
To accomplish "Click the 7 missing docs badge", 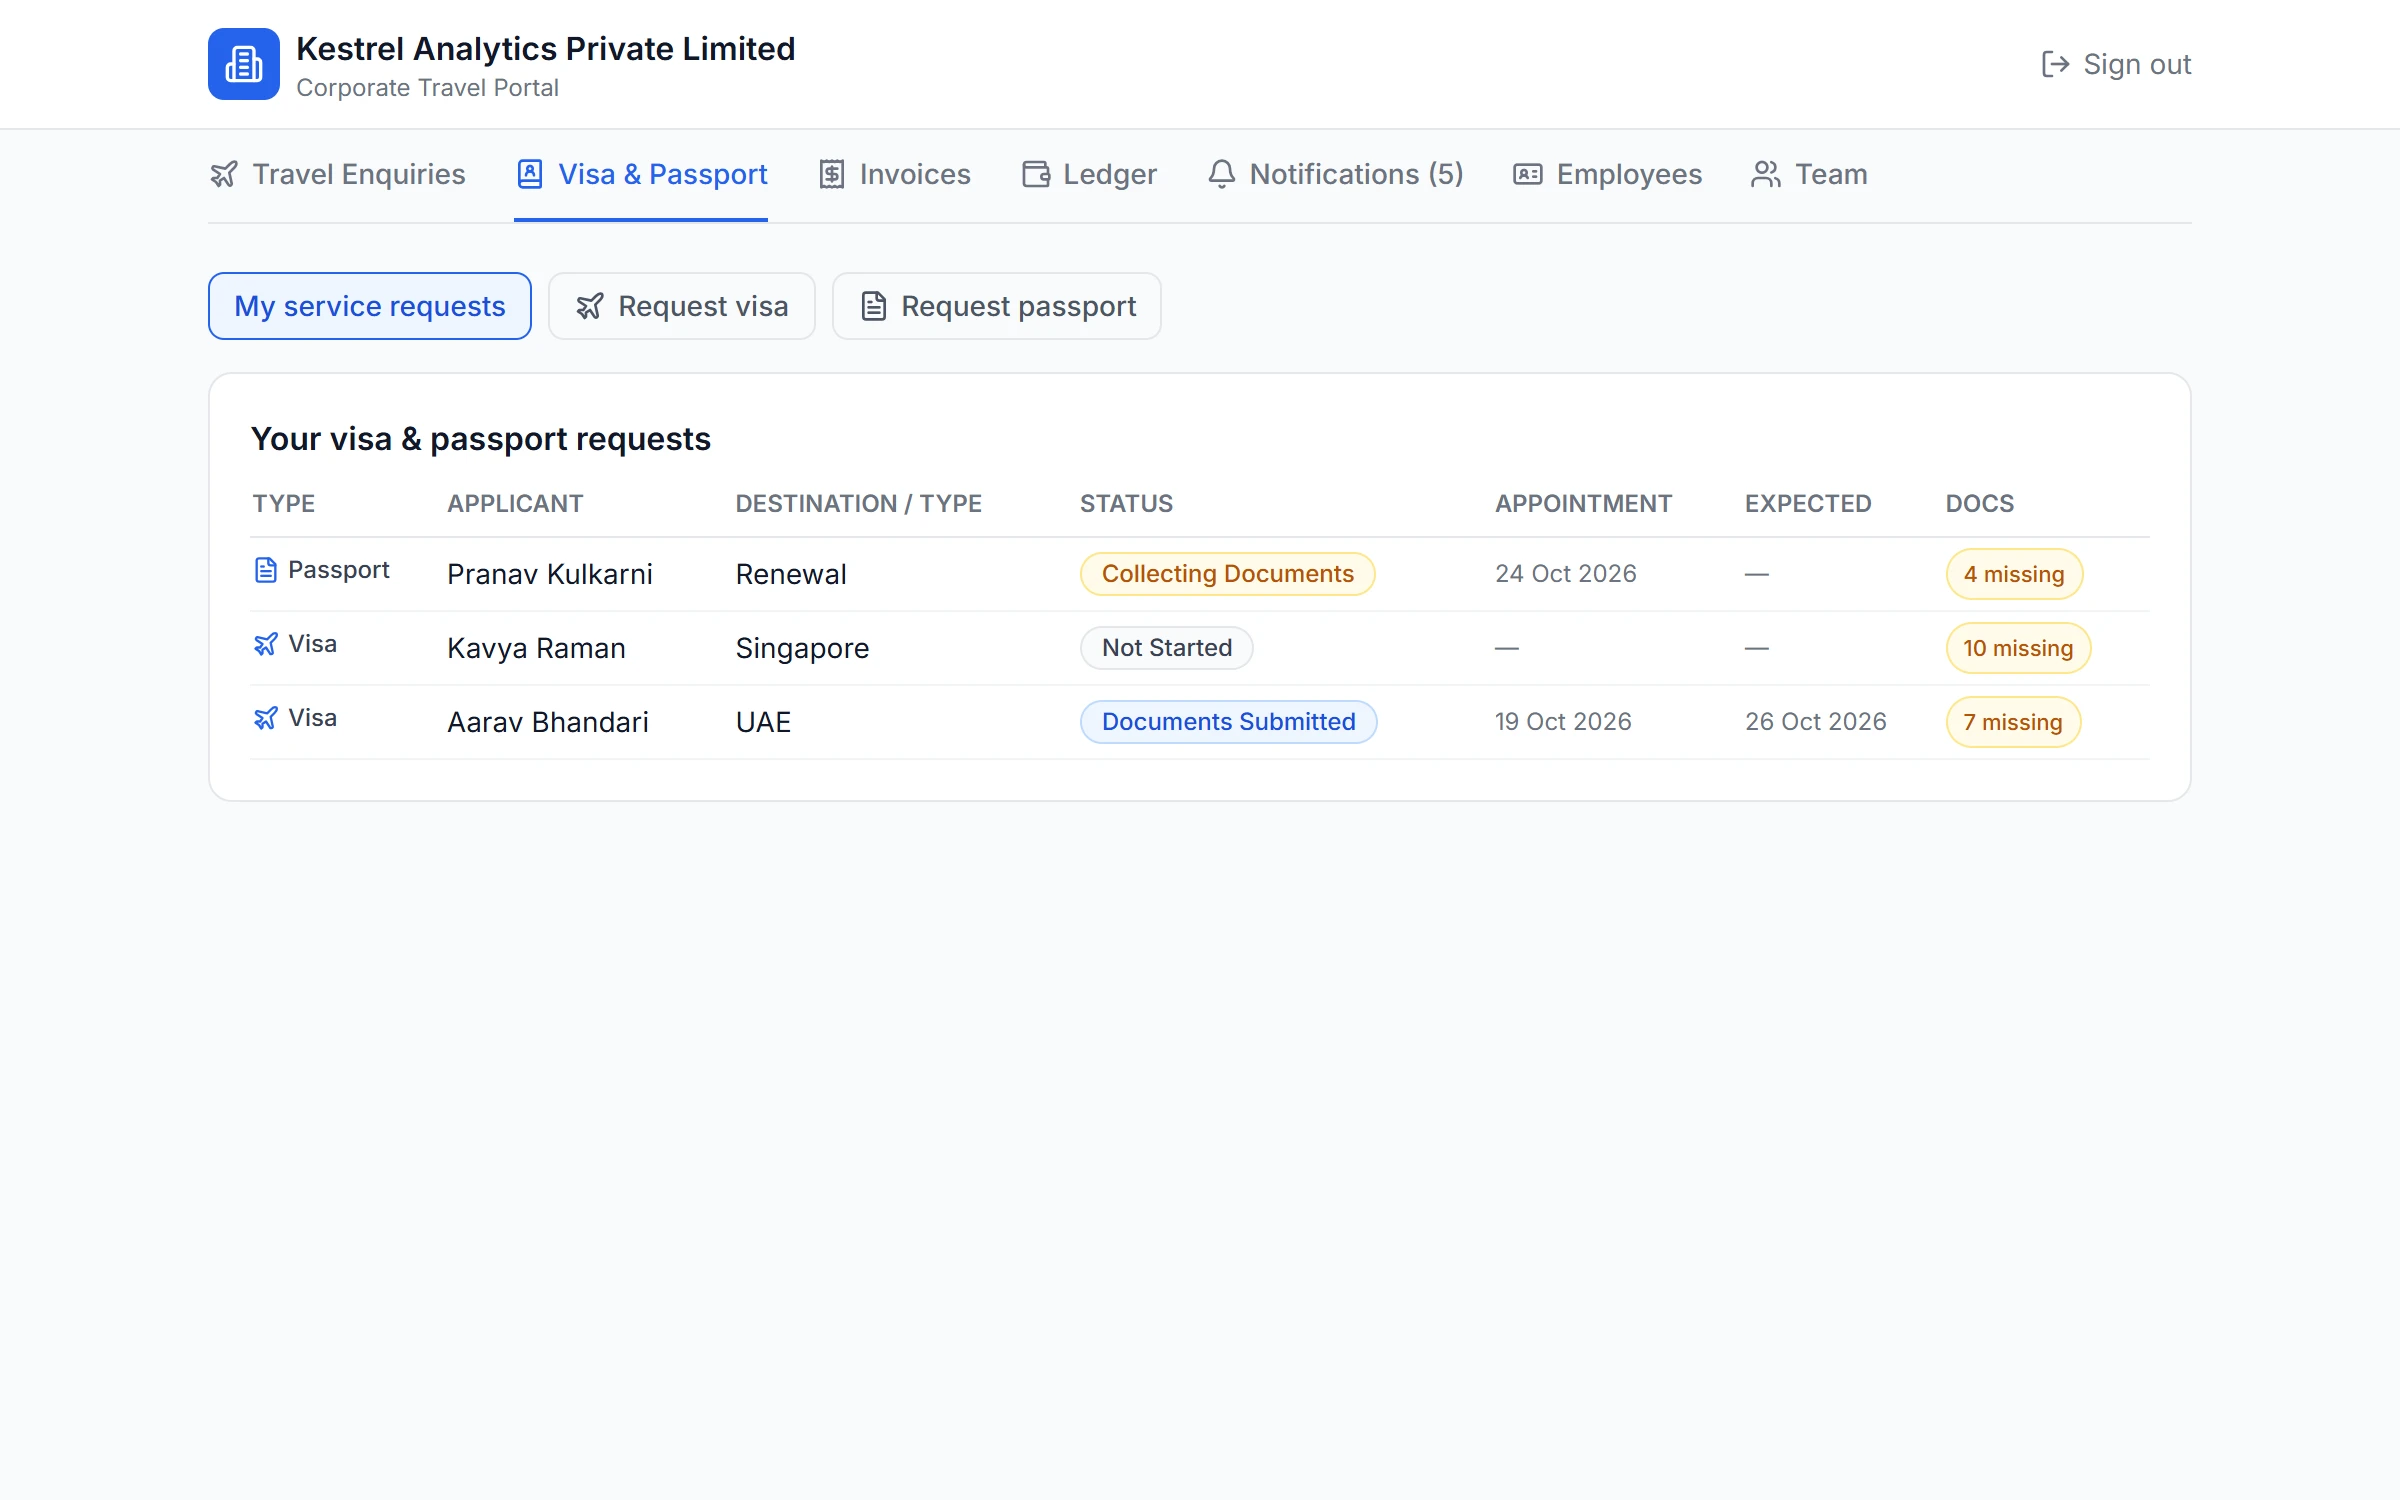I will 2013,722.
